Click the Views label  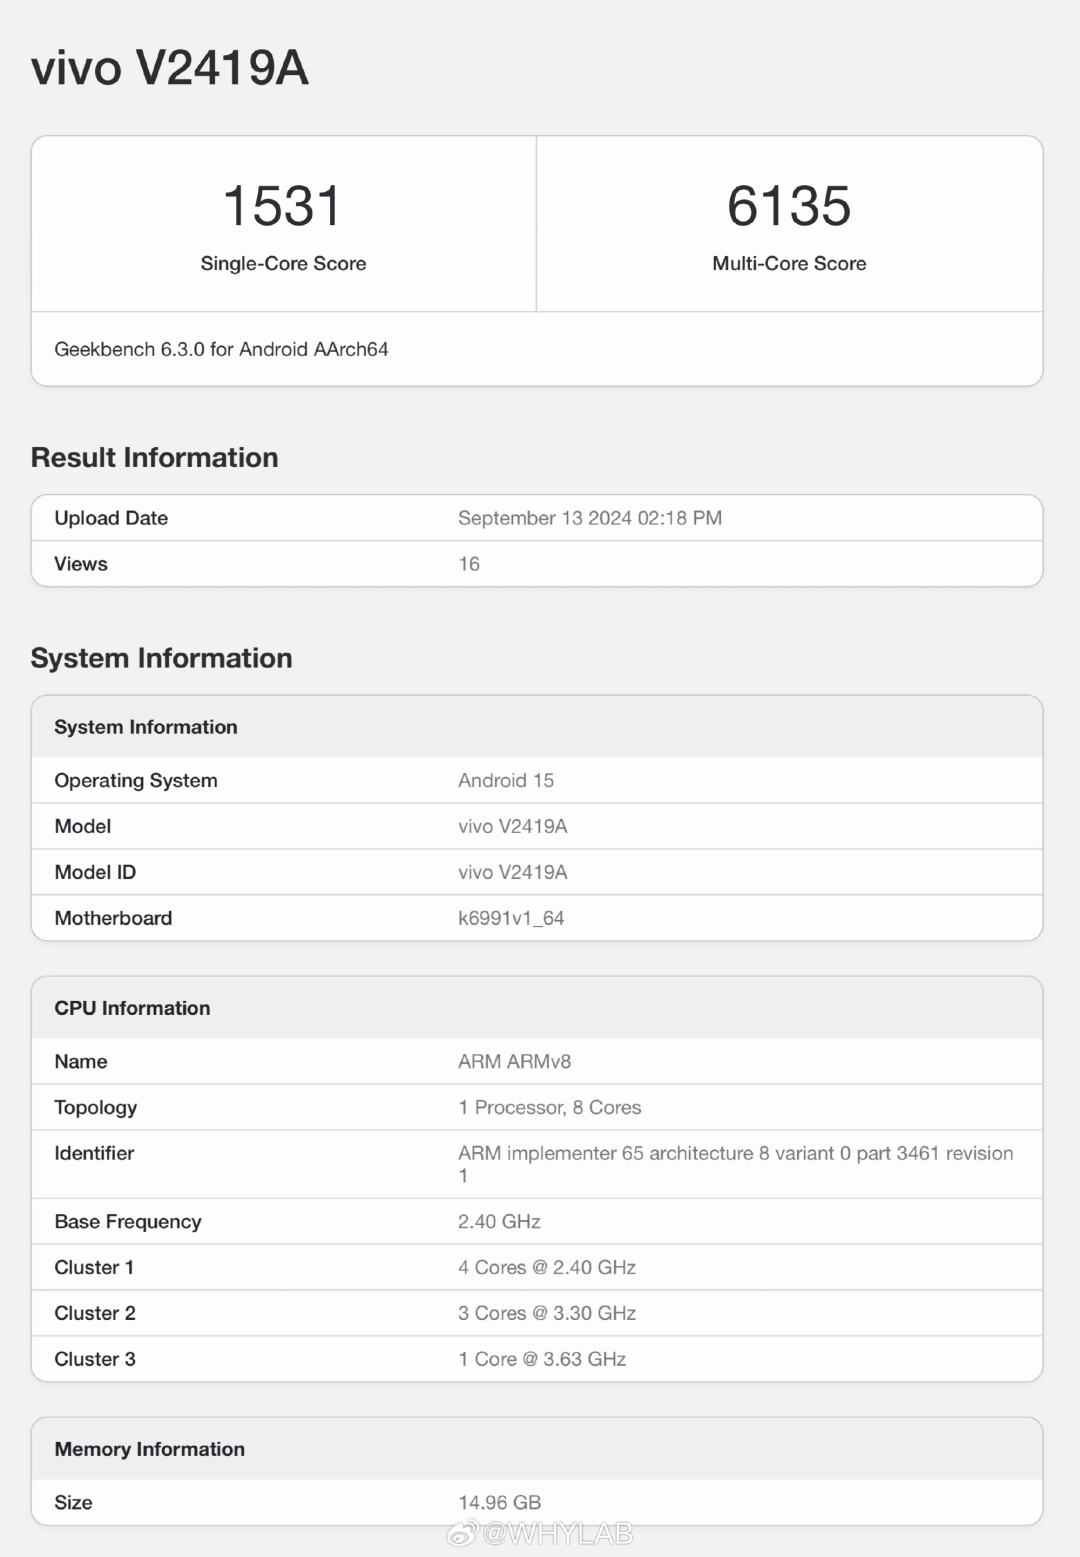tap(81, 564)
